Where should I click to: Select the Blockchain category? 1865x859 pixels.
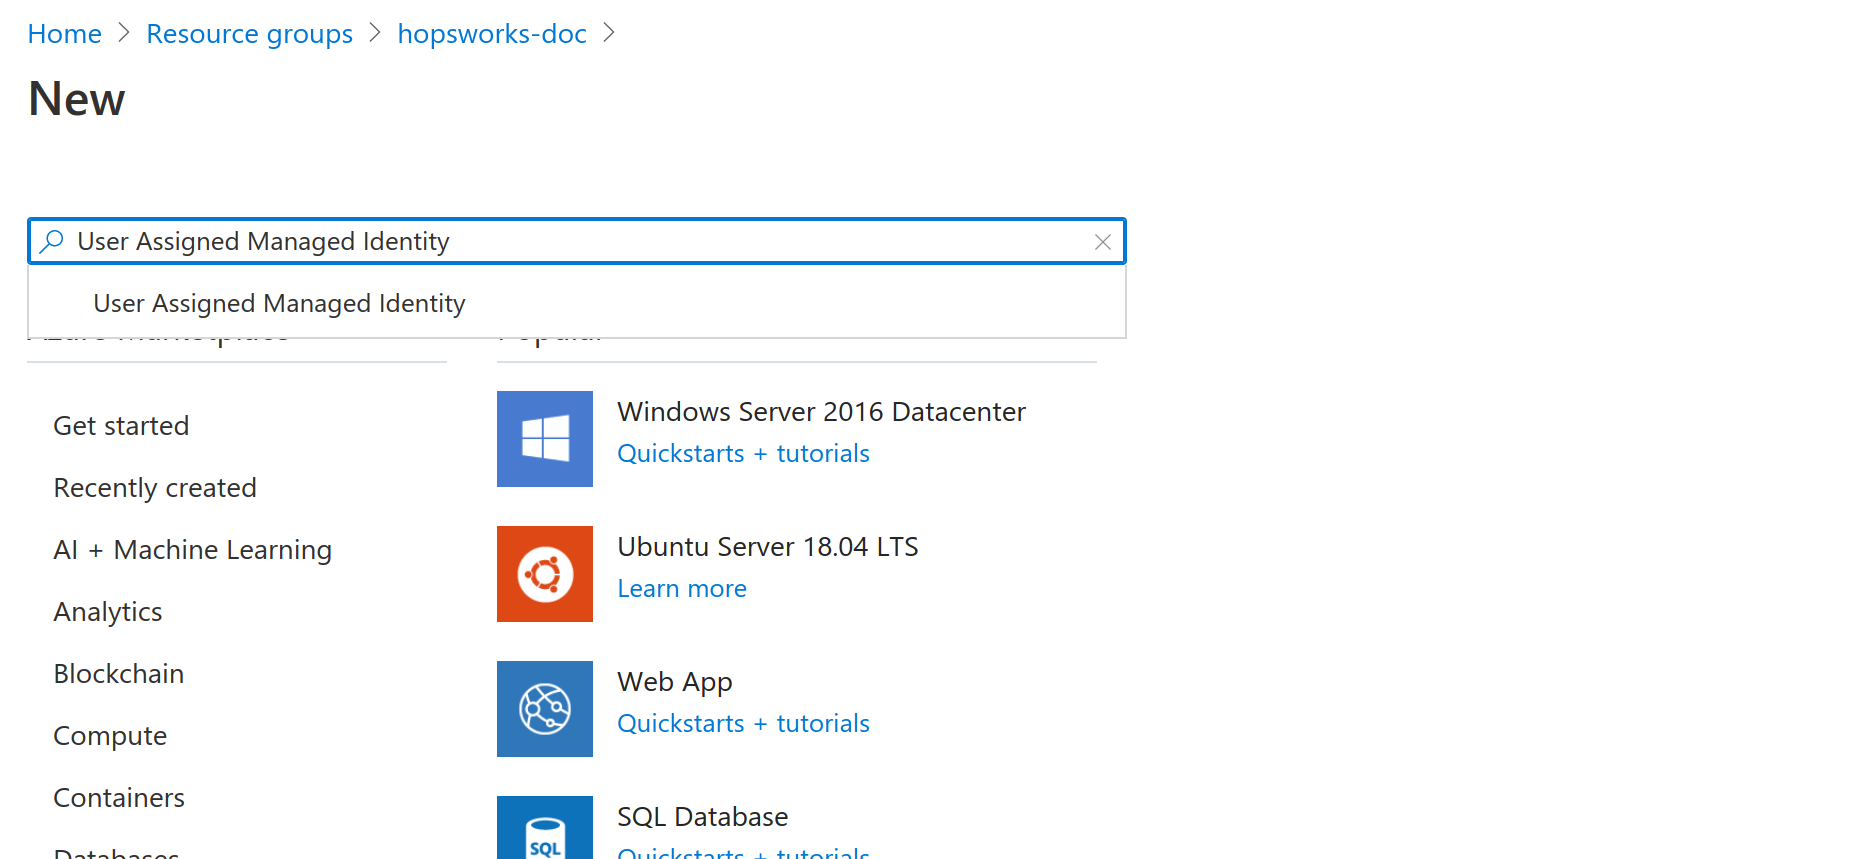click(119, 674)
